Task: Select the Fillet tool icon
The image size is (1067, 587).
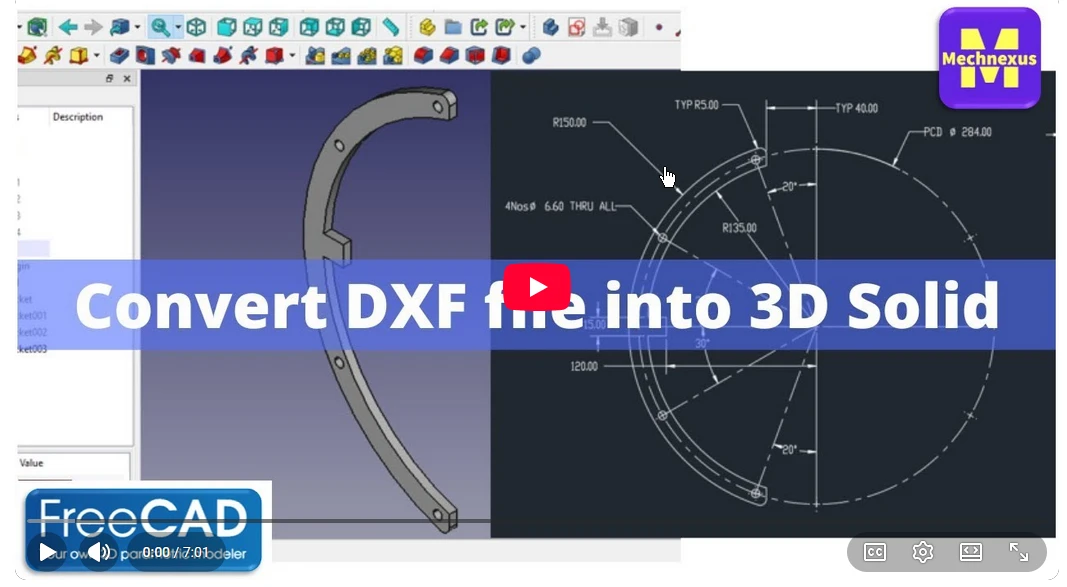Action: (x=423, y=55)
